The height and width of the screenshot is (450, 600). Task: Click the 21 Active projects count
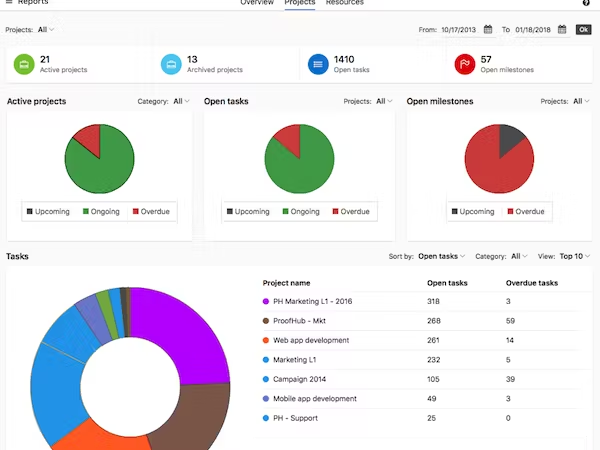(45, 59)
